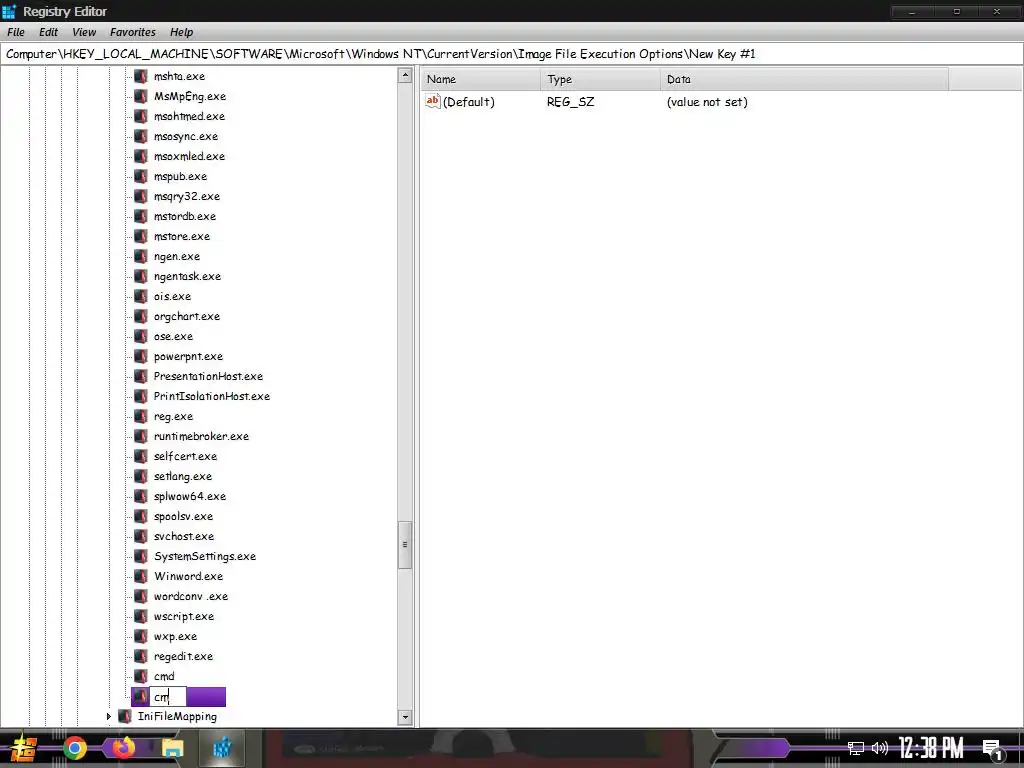Select the (Default) value entry
The image size is (1024, 768).
(x=468, y=102)
